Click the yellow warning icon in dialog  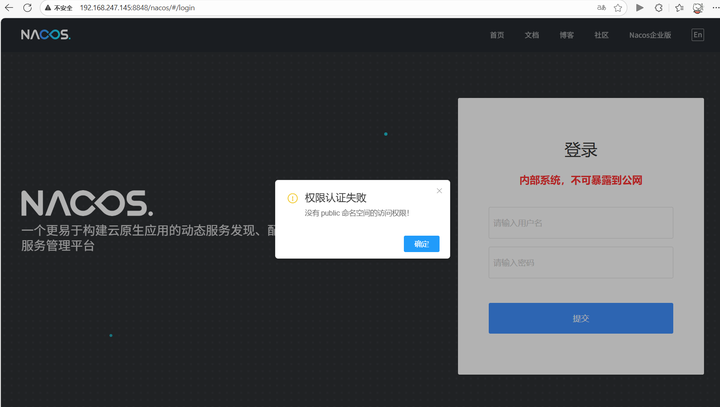[x=292, y=198]
